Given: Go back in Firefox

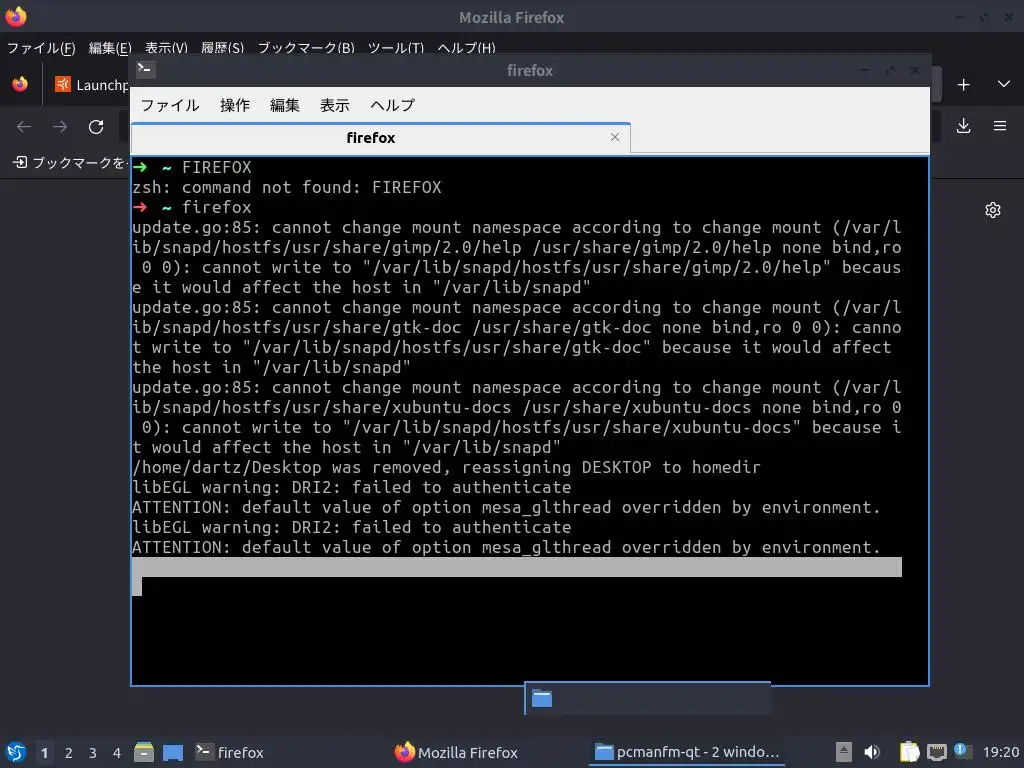Looking at the screenshot, I should [24, 127].
